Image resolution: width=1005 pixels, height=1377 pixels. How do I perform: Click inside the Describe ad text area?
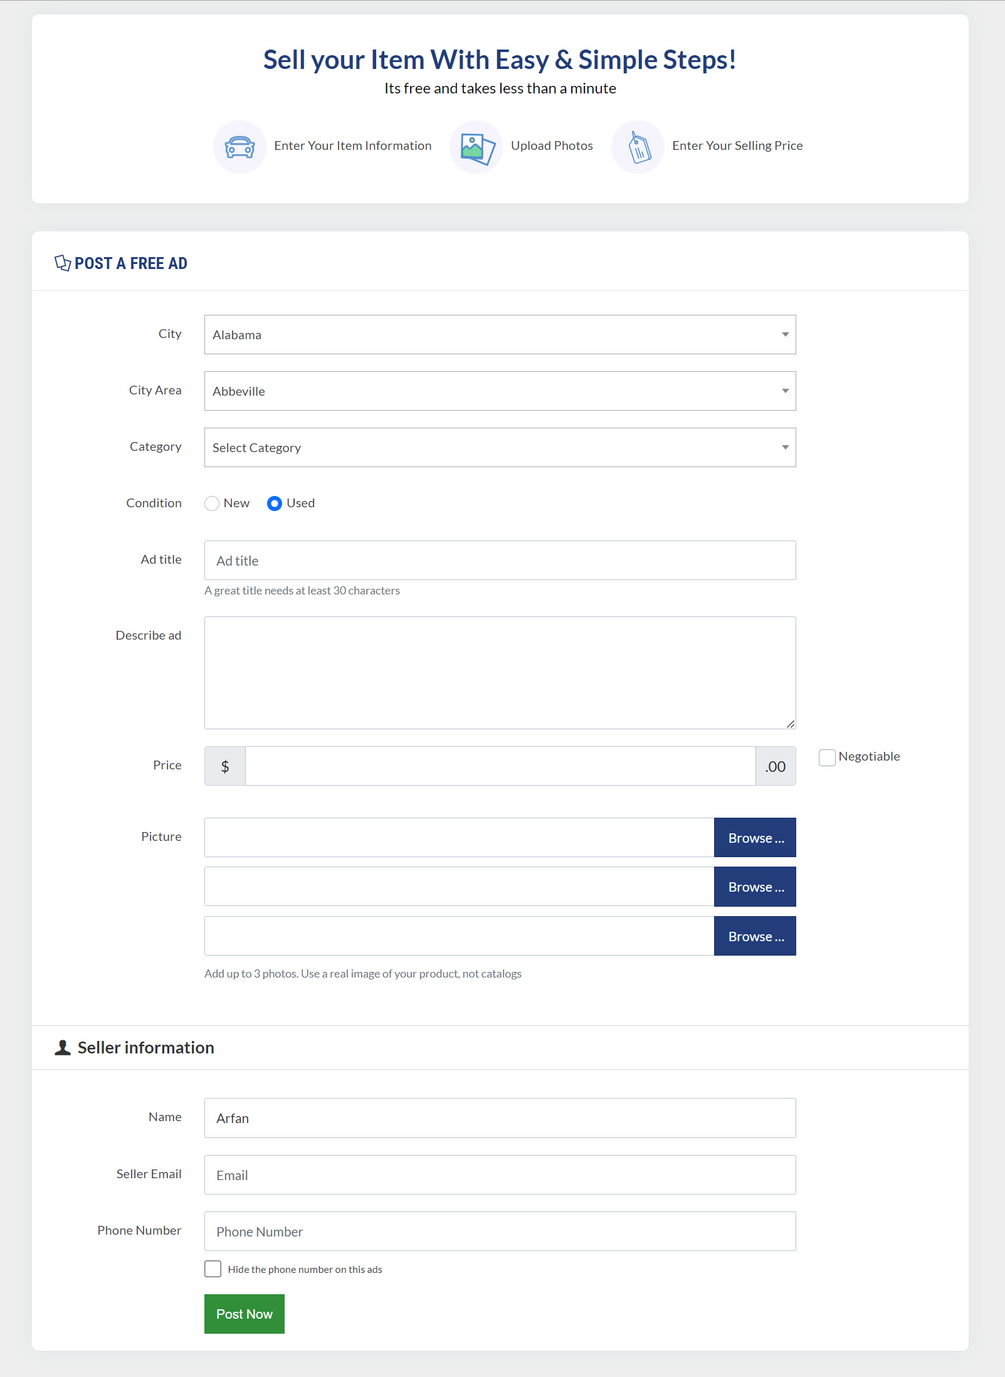tap(500, 673)
